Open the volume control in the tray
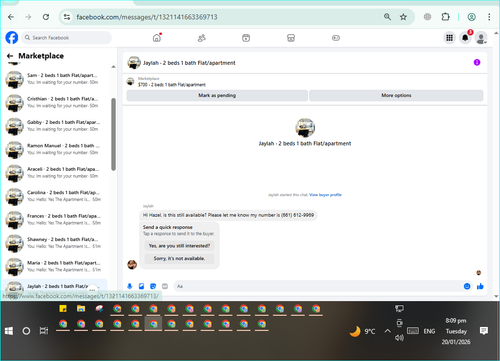Image resolution: width=500 pixels, height=361 pixels. tap(399, 338)
